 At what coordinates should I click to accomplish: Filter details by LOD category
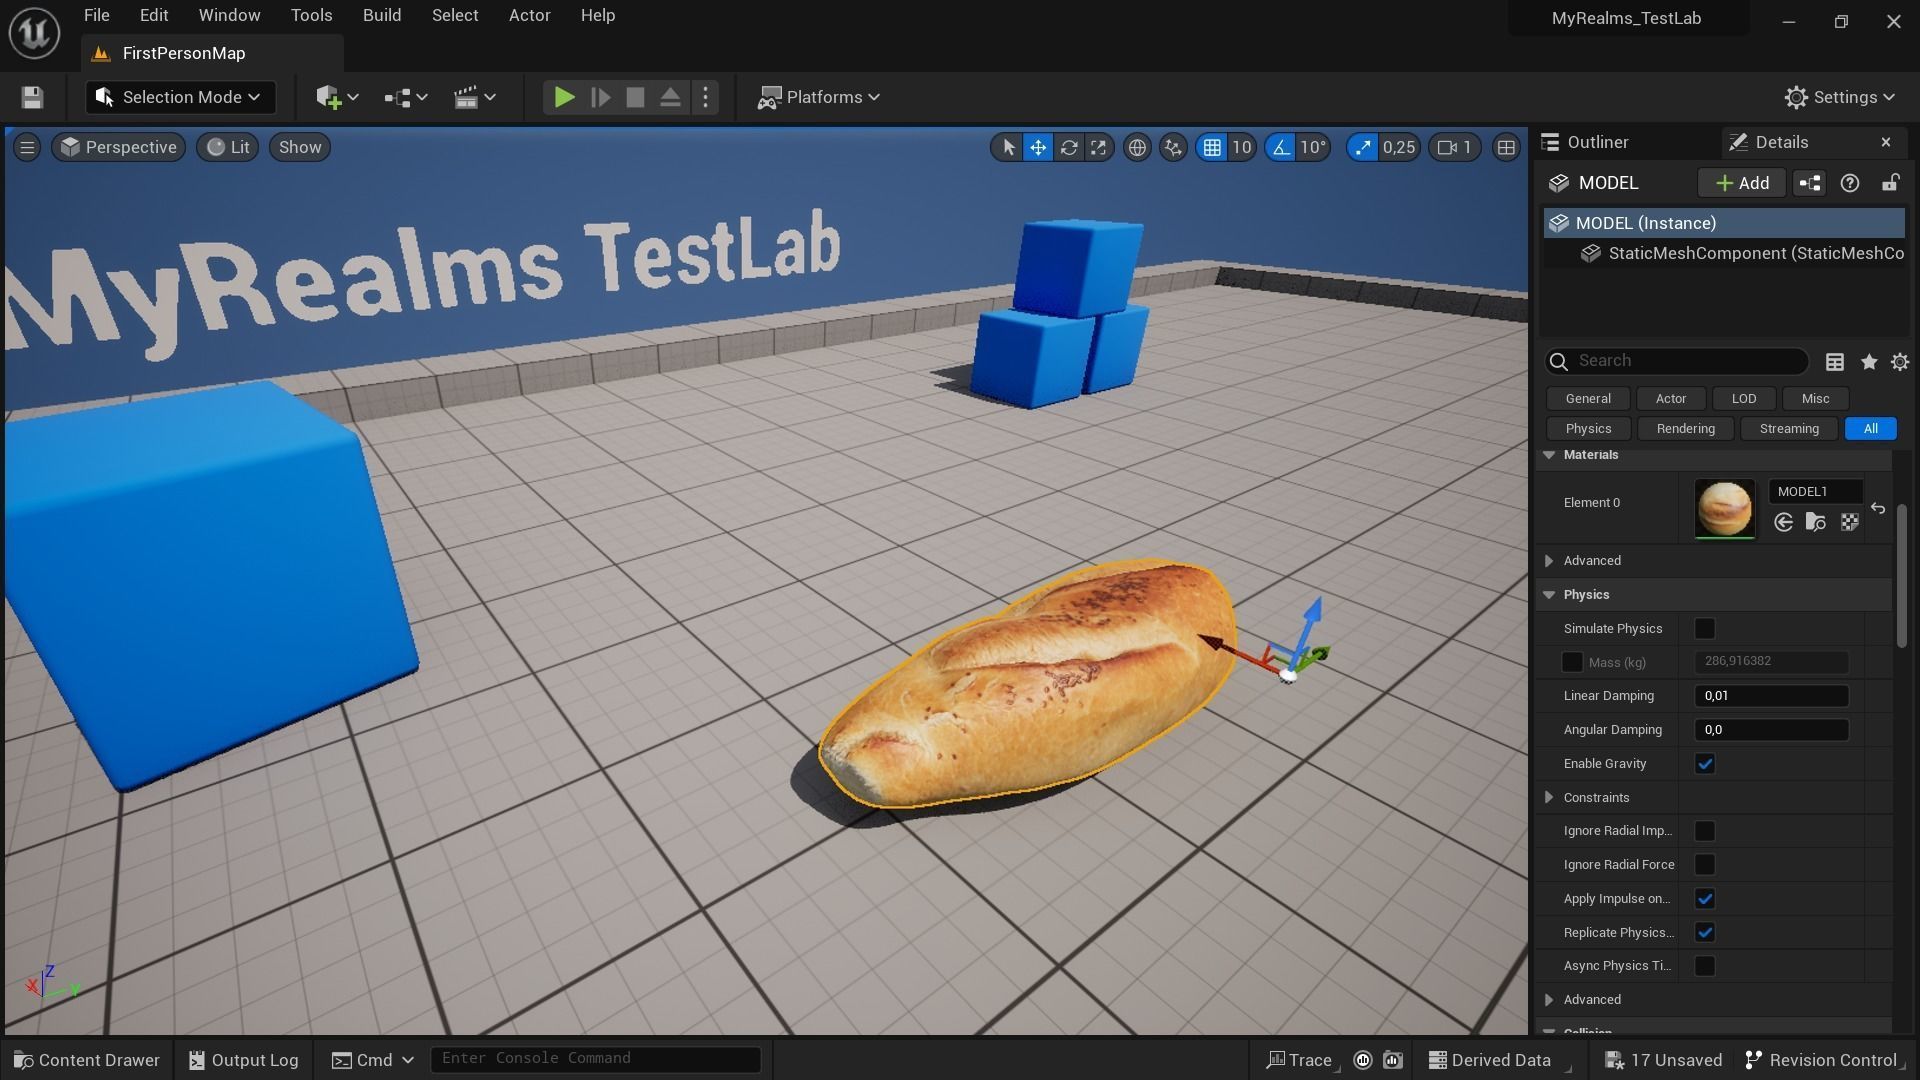[x=1744, y=399]
